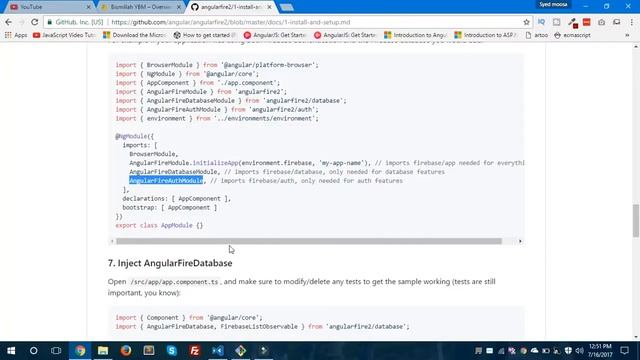This screenshot has width=640, height=360.
Task: Click the AngularFireDatabaseModule imports entry
Action: [173, 172]
